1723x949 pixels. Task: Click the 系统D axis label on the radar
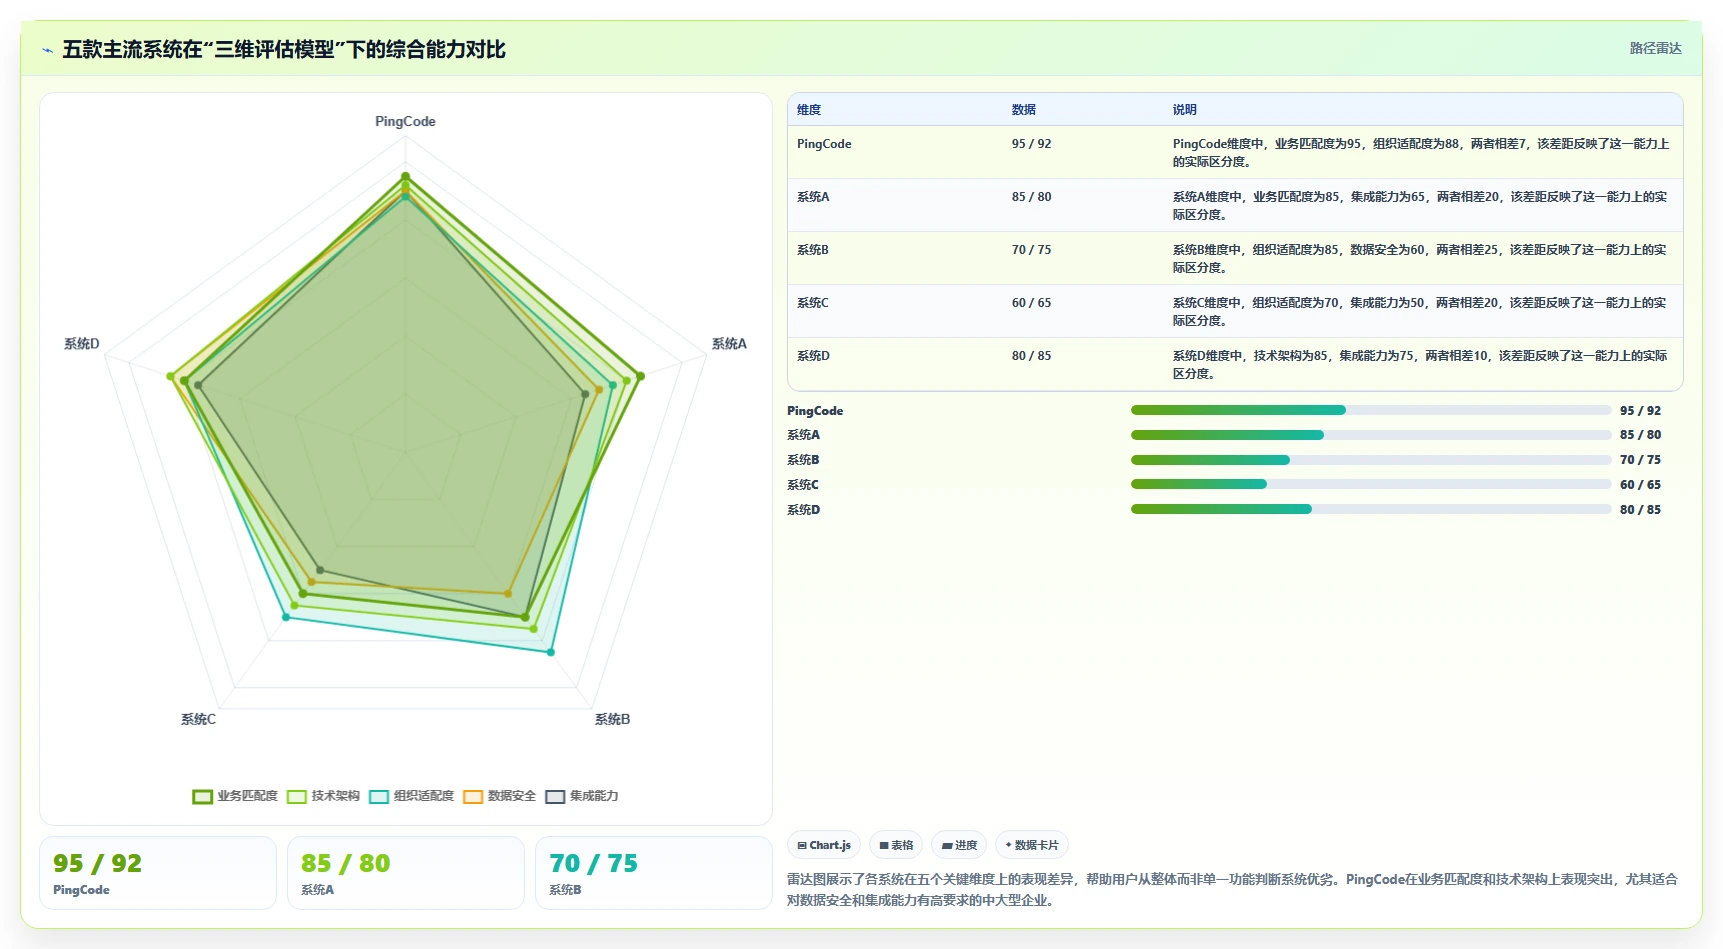click(82, 344)
